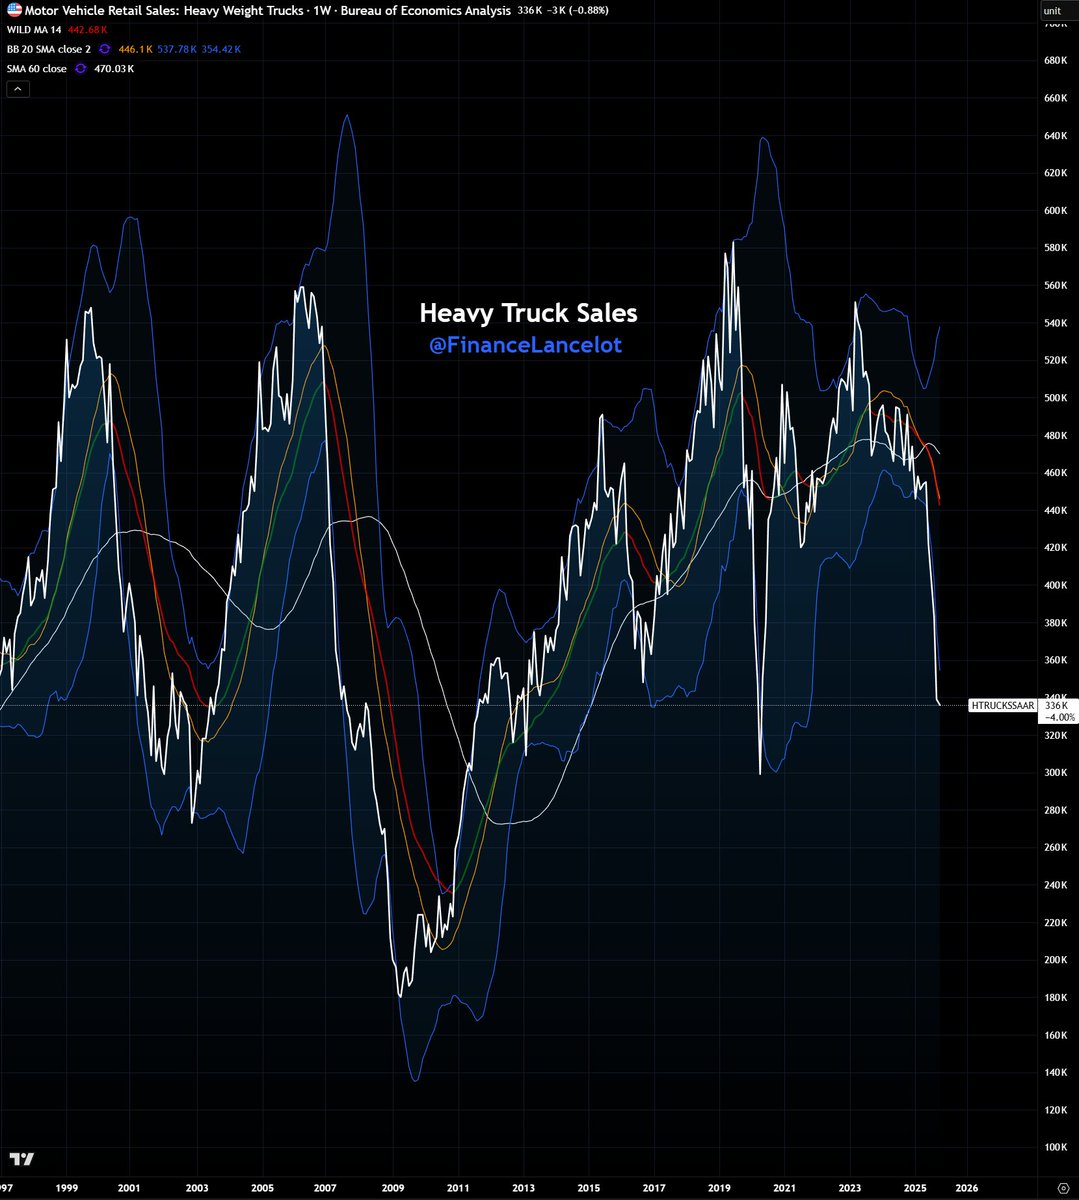The height and width of the screenshot is (1200, 1079).
Task: Collapse the indicator legend with chevron
Action: point(18,89)
